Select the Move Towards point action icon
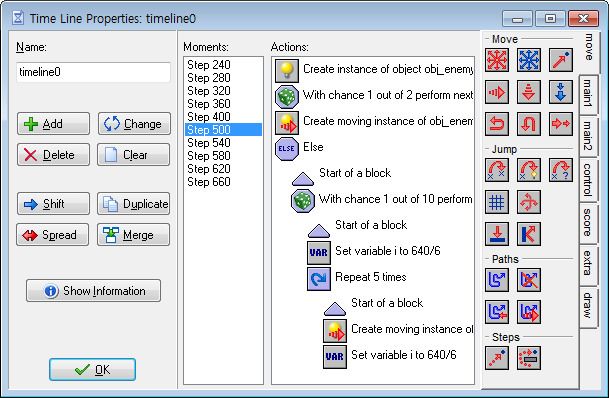Screen dimensions: 609x398 pyautogui.click(x=560, y=60)
